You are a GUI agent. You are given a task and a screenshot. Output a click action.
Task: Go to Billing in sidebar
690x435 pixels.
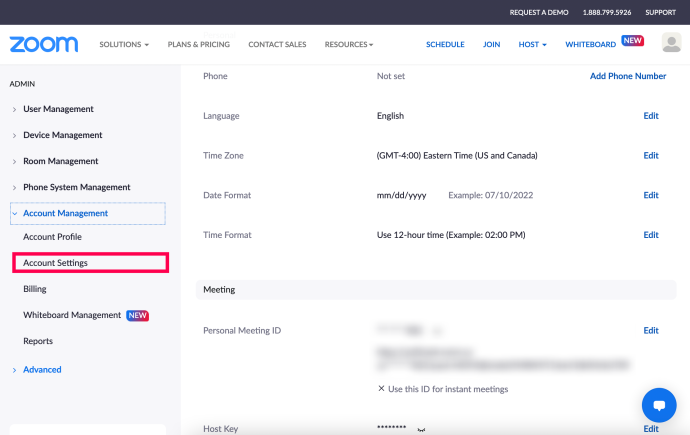[x=35, y=289]
